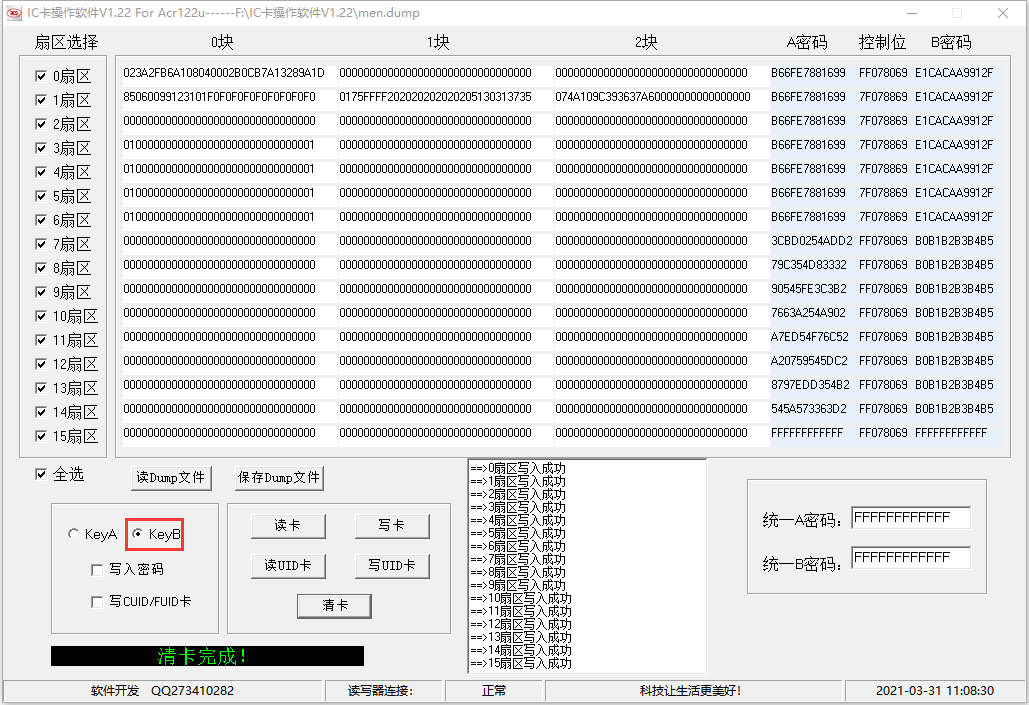Click the 清卡完成! status banner

[x=207, y=656]
